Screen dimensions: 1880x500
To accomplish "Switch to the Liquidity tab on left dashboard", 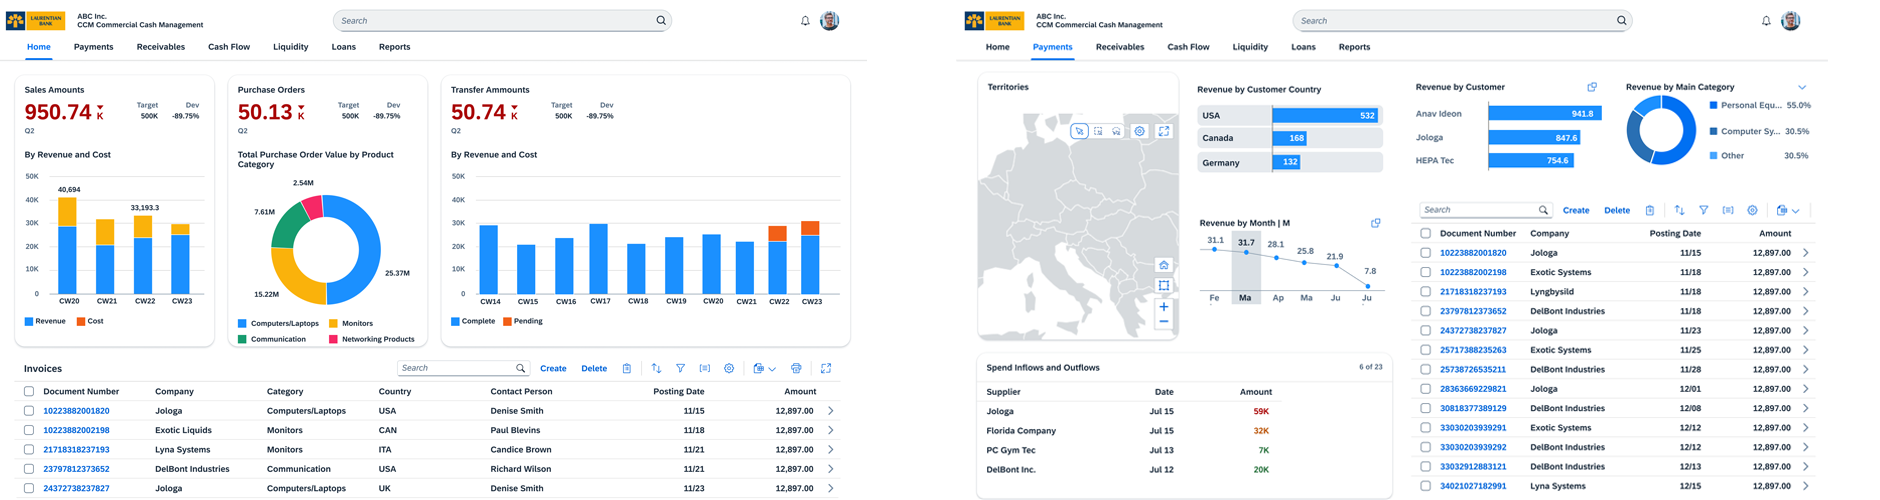I will pos(290,47).
